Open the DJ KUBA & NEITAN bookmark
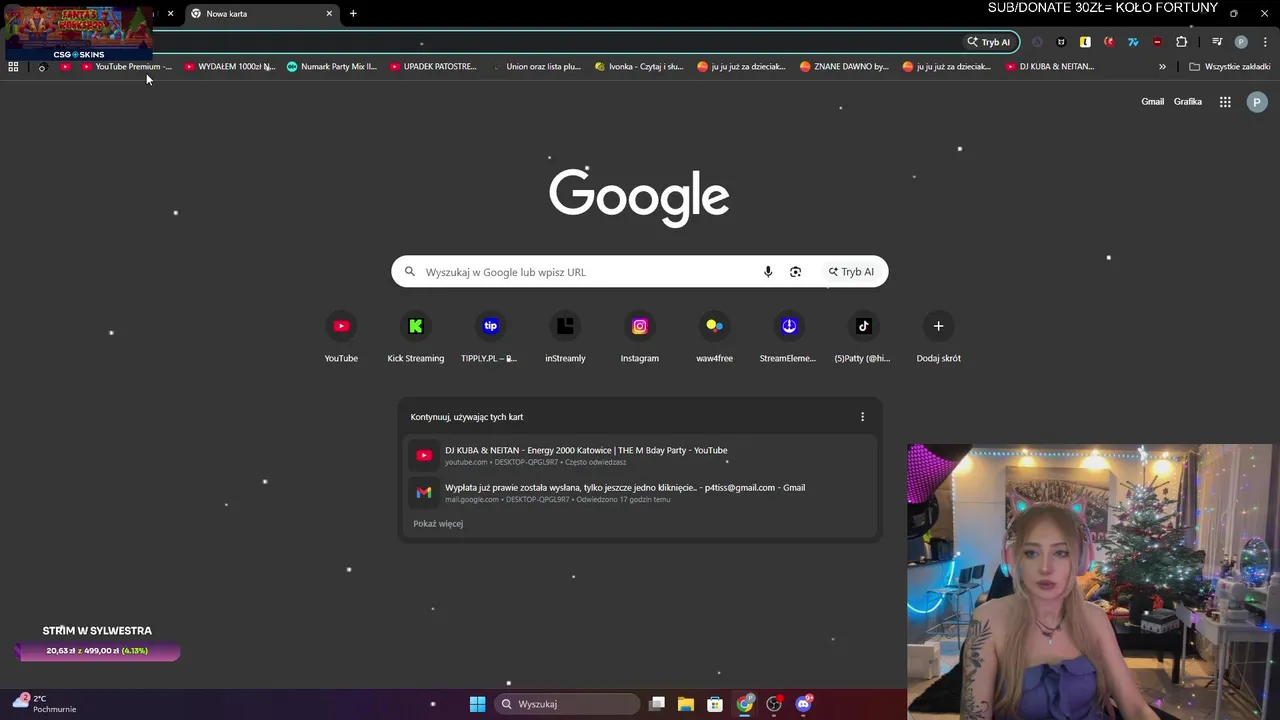This screenshot has width=1280, height=720. (1050, 67)
